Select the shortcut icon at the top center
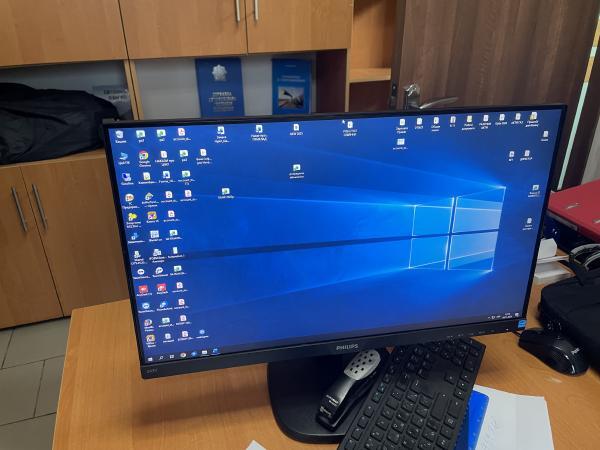The image size is (600, 450). (349, 127)
